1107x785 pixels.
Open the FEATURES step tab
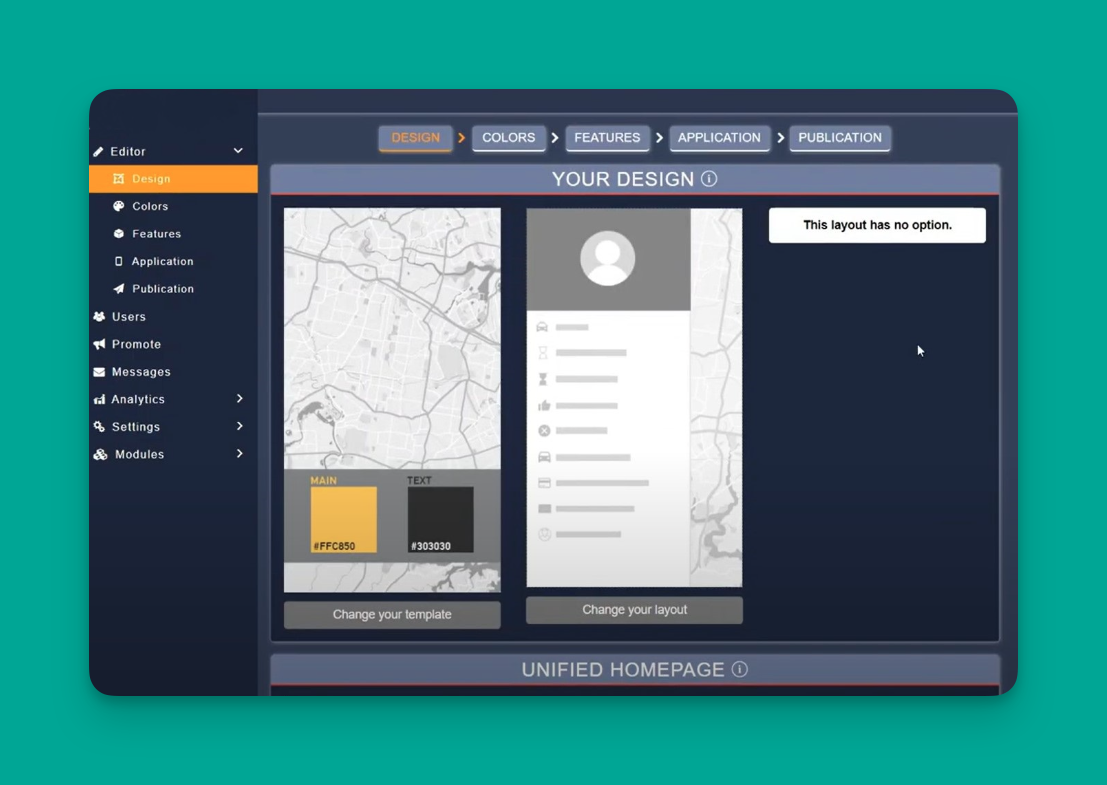pos(607,138)
